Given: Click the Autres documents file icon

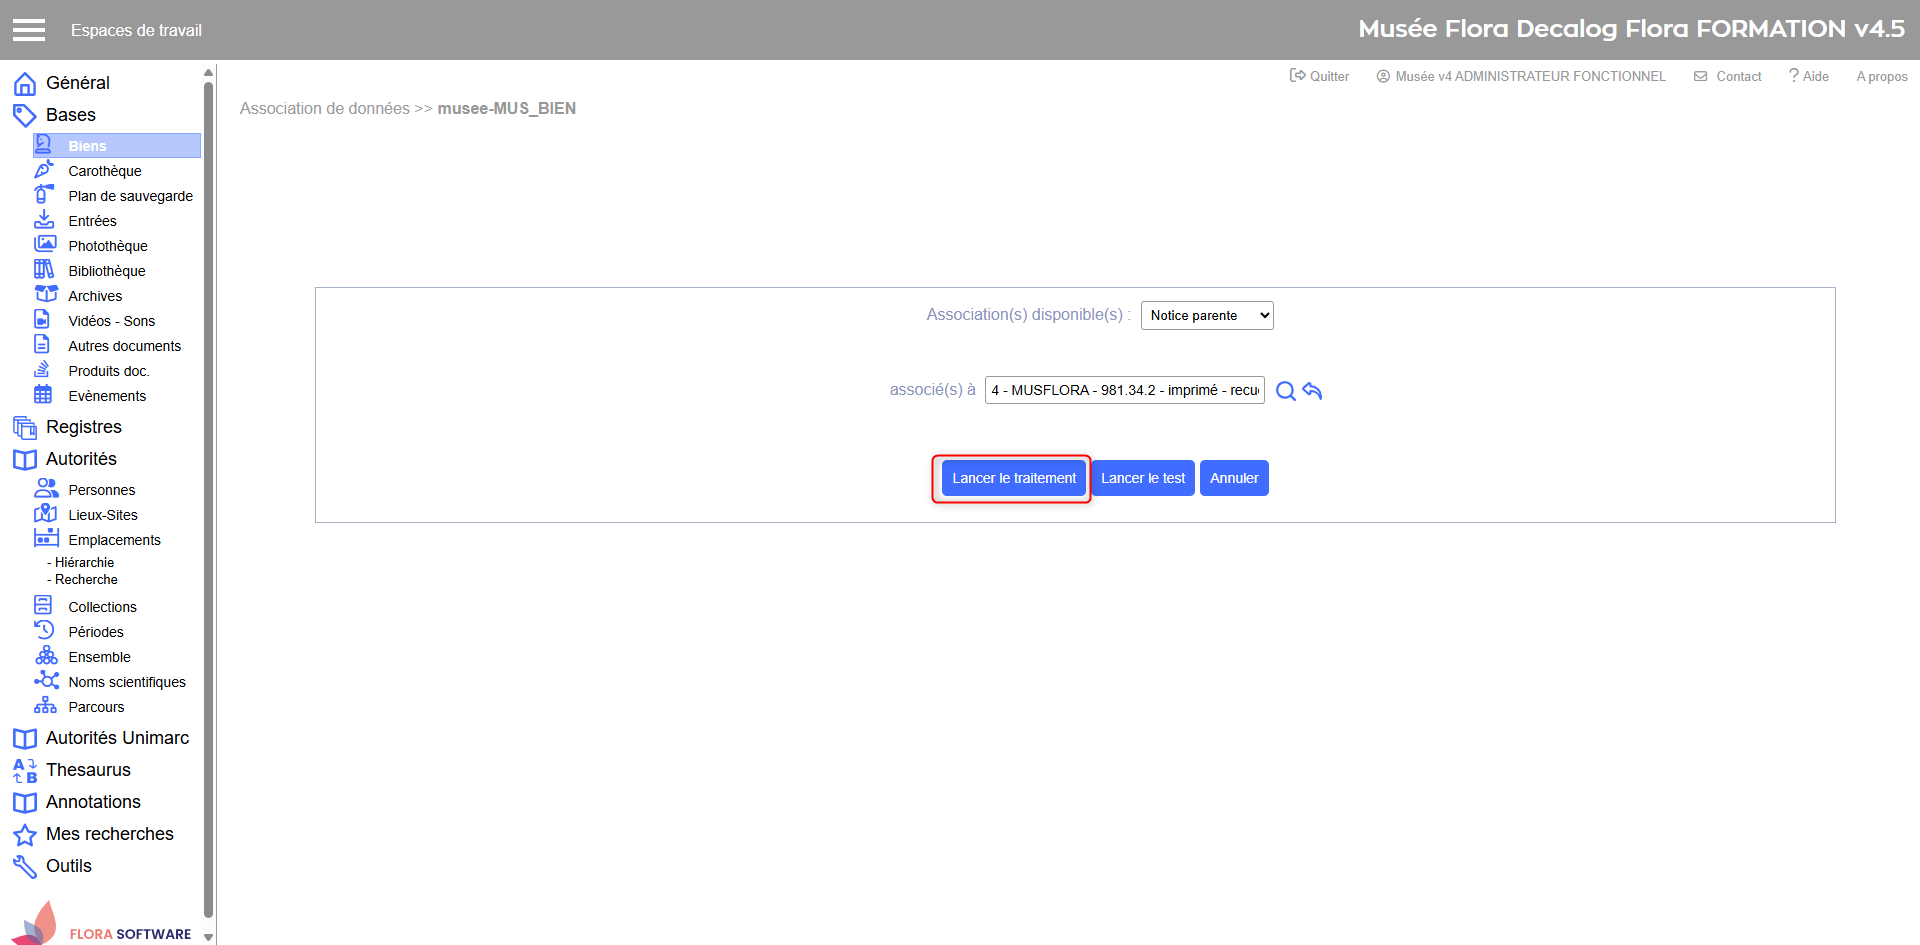Looking at the screenshot, I should (x=42, y=345).
